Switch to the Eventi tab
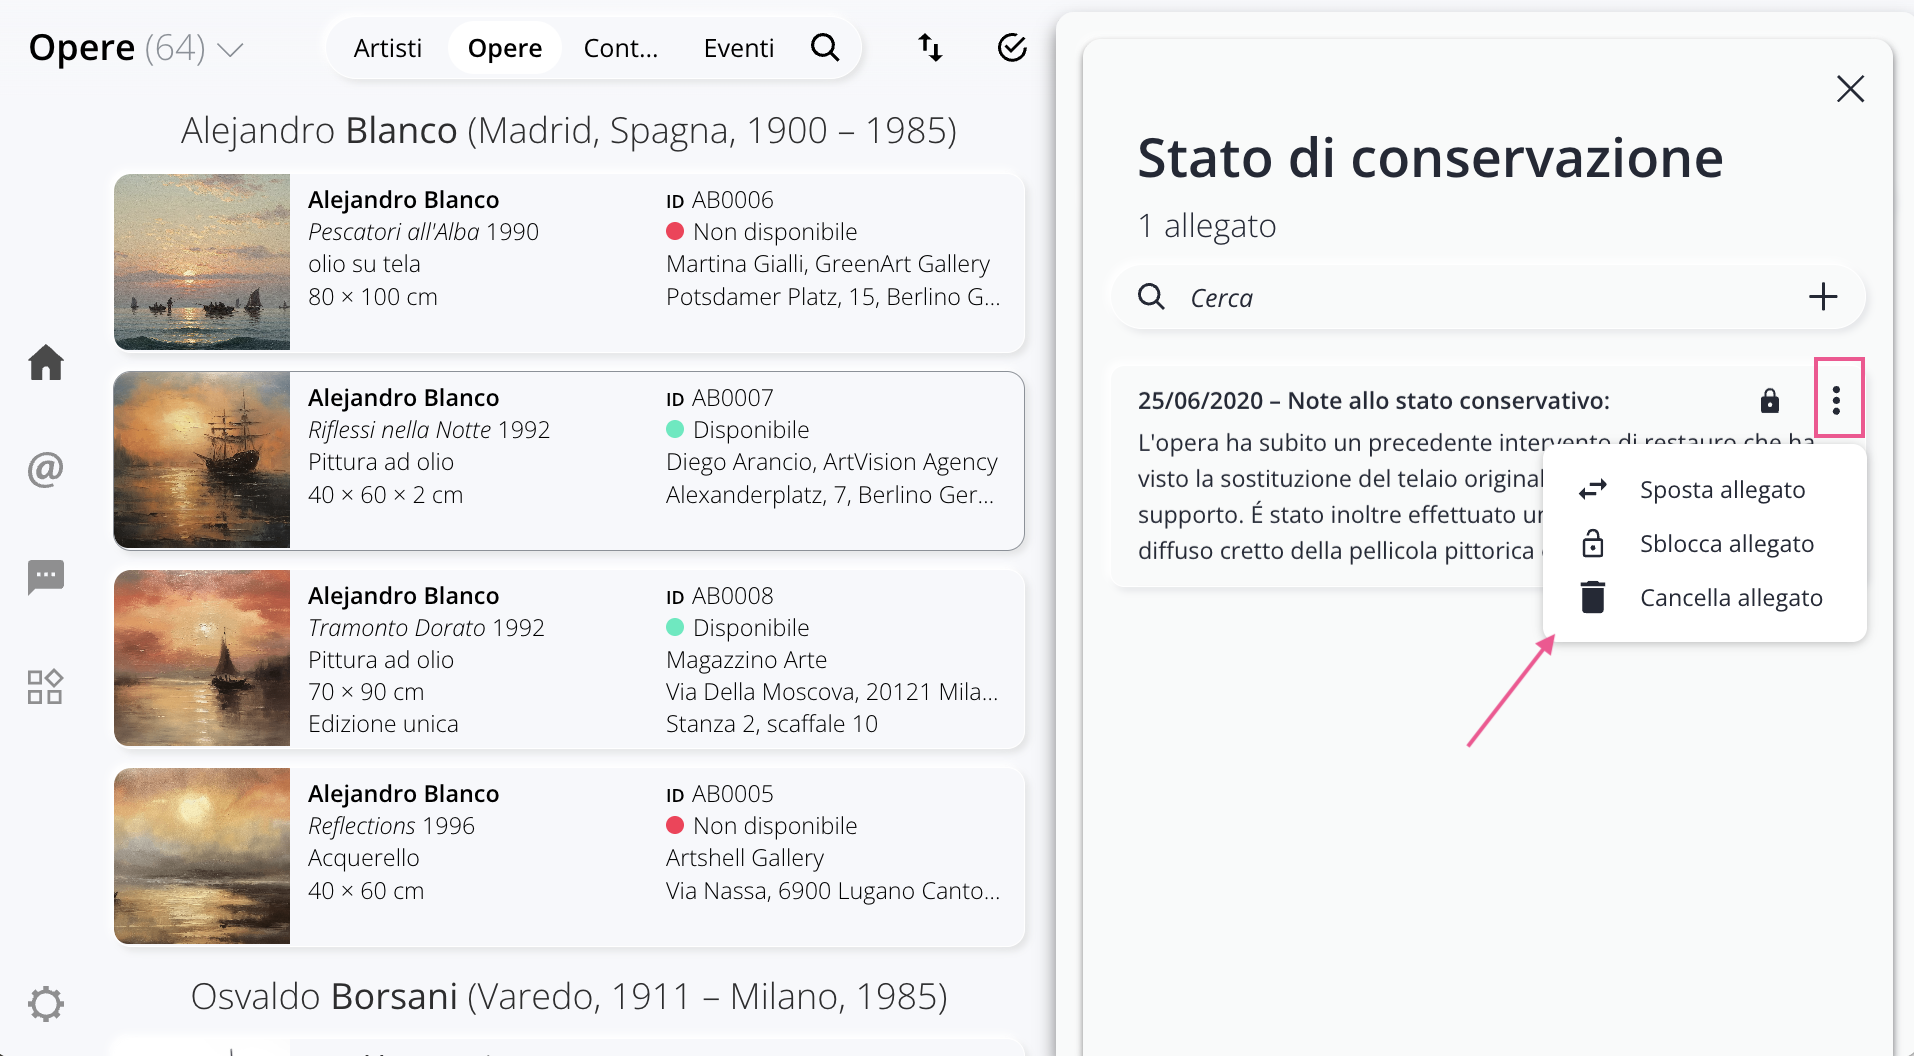The width and height of the screenshot is (1914, 1056). (x=738, y=48)
